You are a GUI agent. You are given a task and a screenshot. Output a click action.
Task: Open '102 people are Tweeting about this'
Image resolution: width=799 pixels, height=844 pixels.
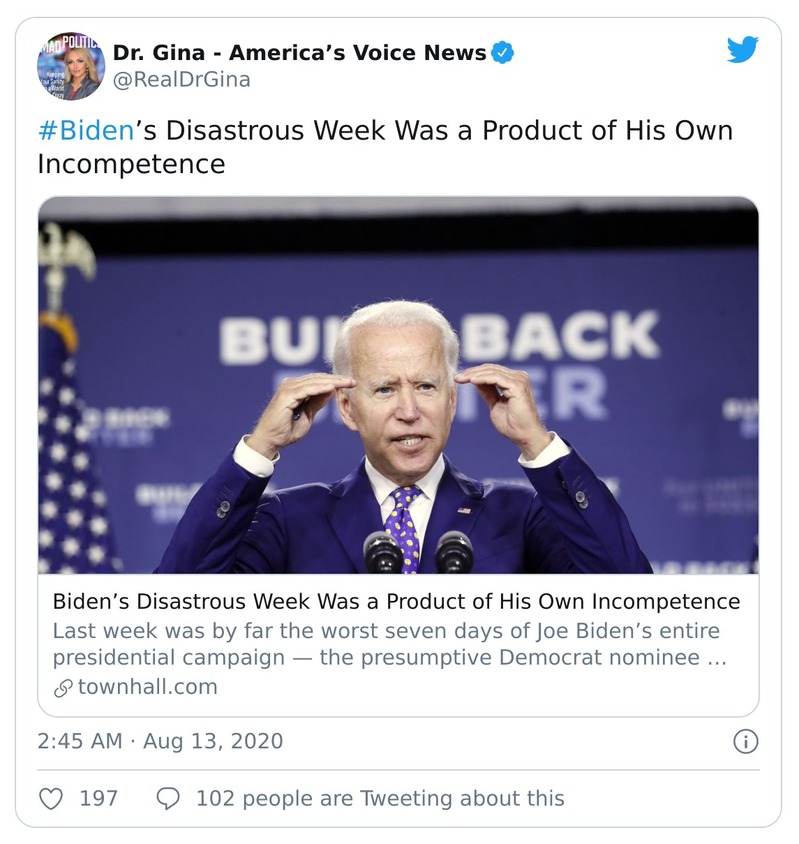coord(379,798)
